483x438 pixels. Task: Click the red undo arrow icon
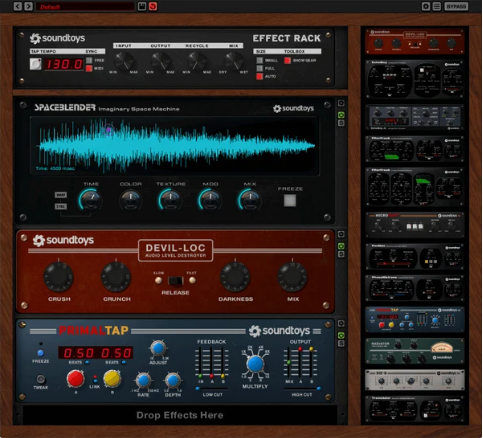tap(153, 6)
